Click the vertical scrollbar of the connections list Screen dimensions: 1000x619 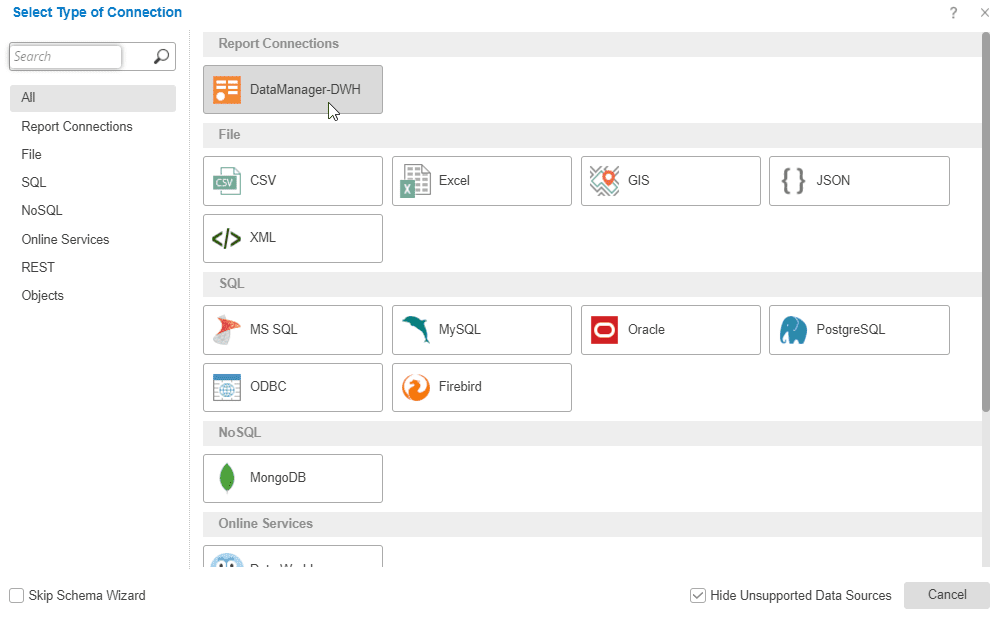(986, 220)
